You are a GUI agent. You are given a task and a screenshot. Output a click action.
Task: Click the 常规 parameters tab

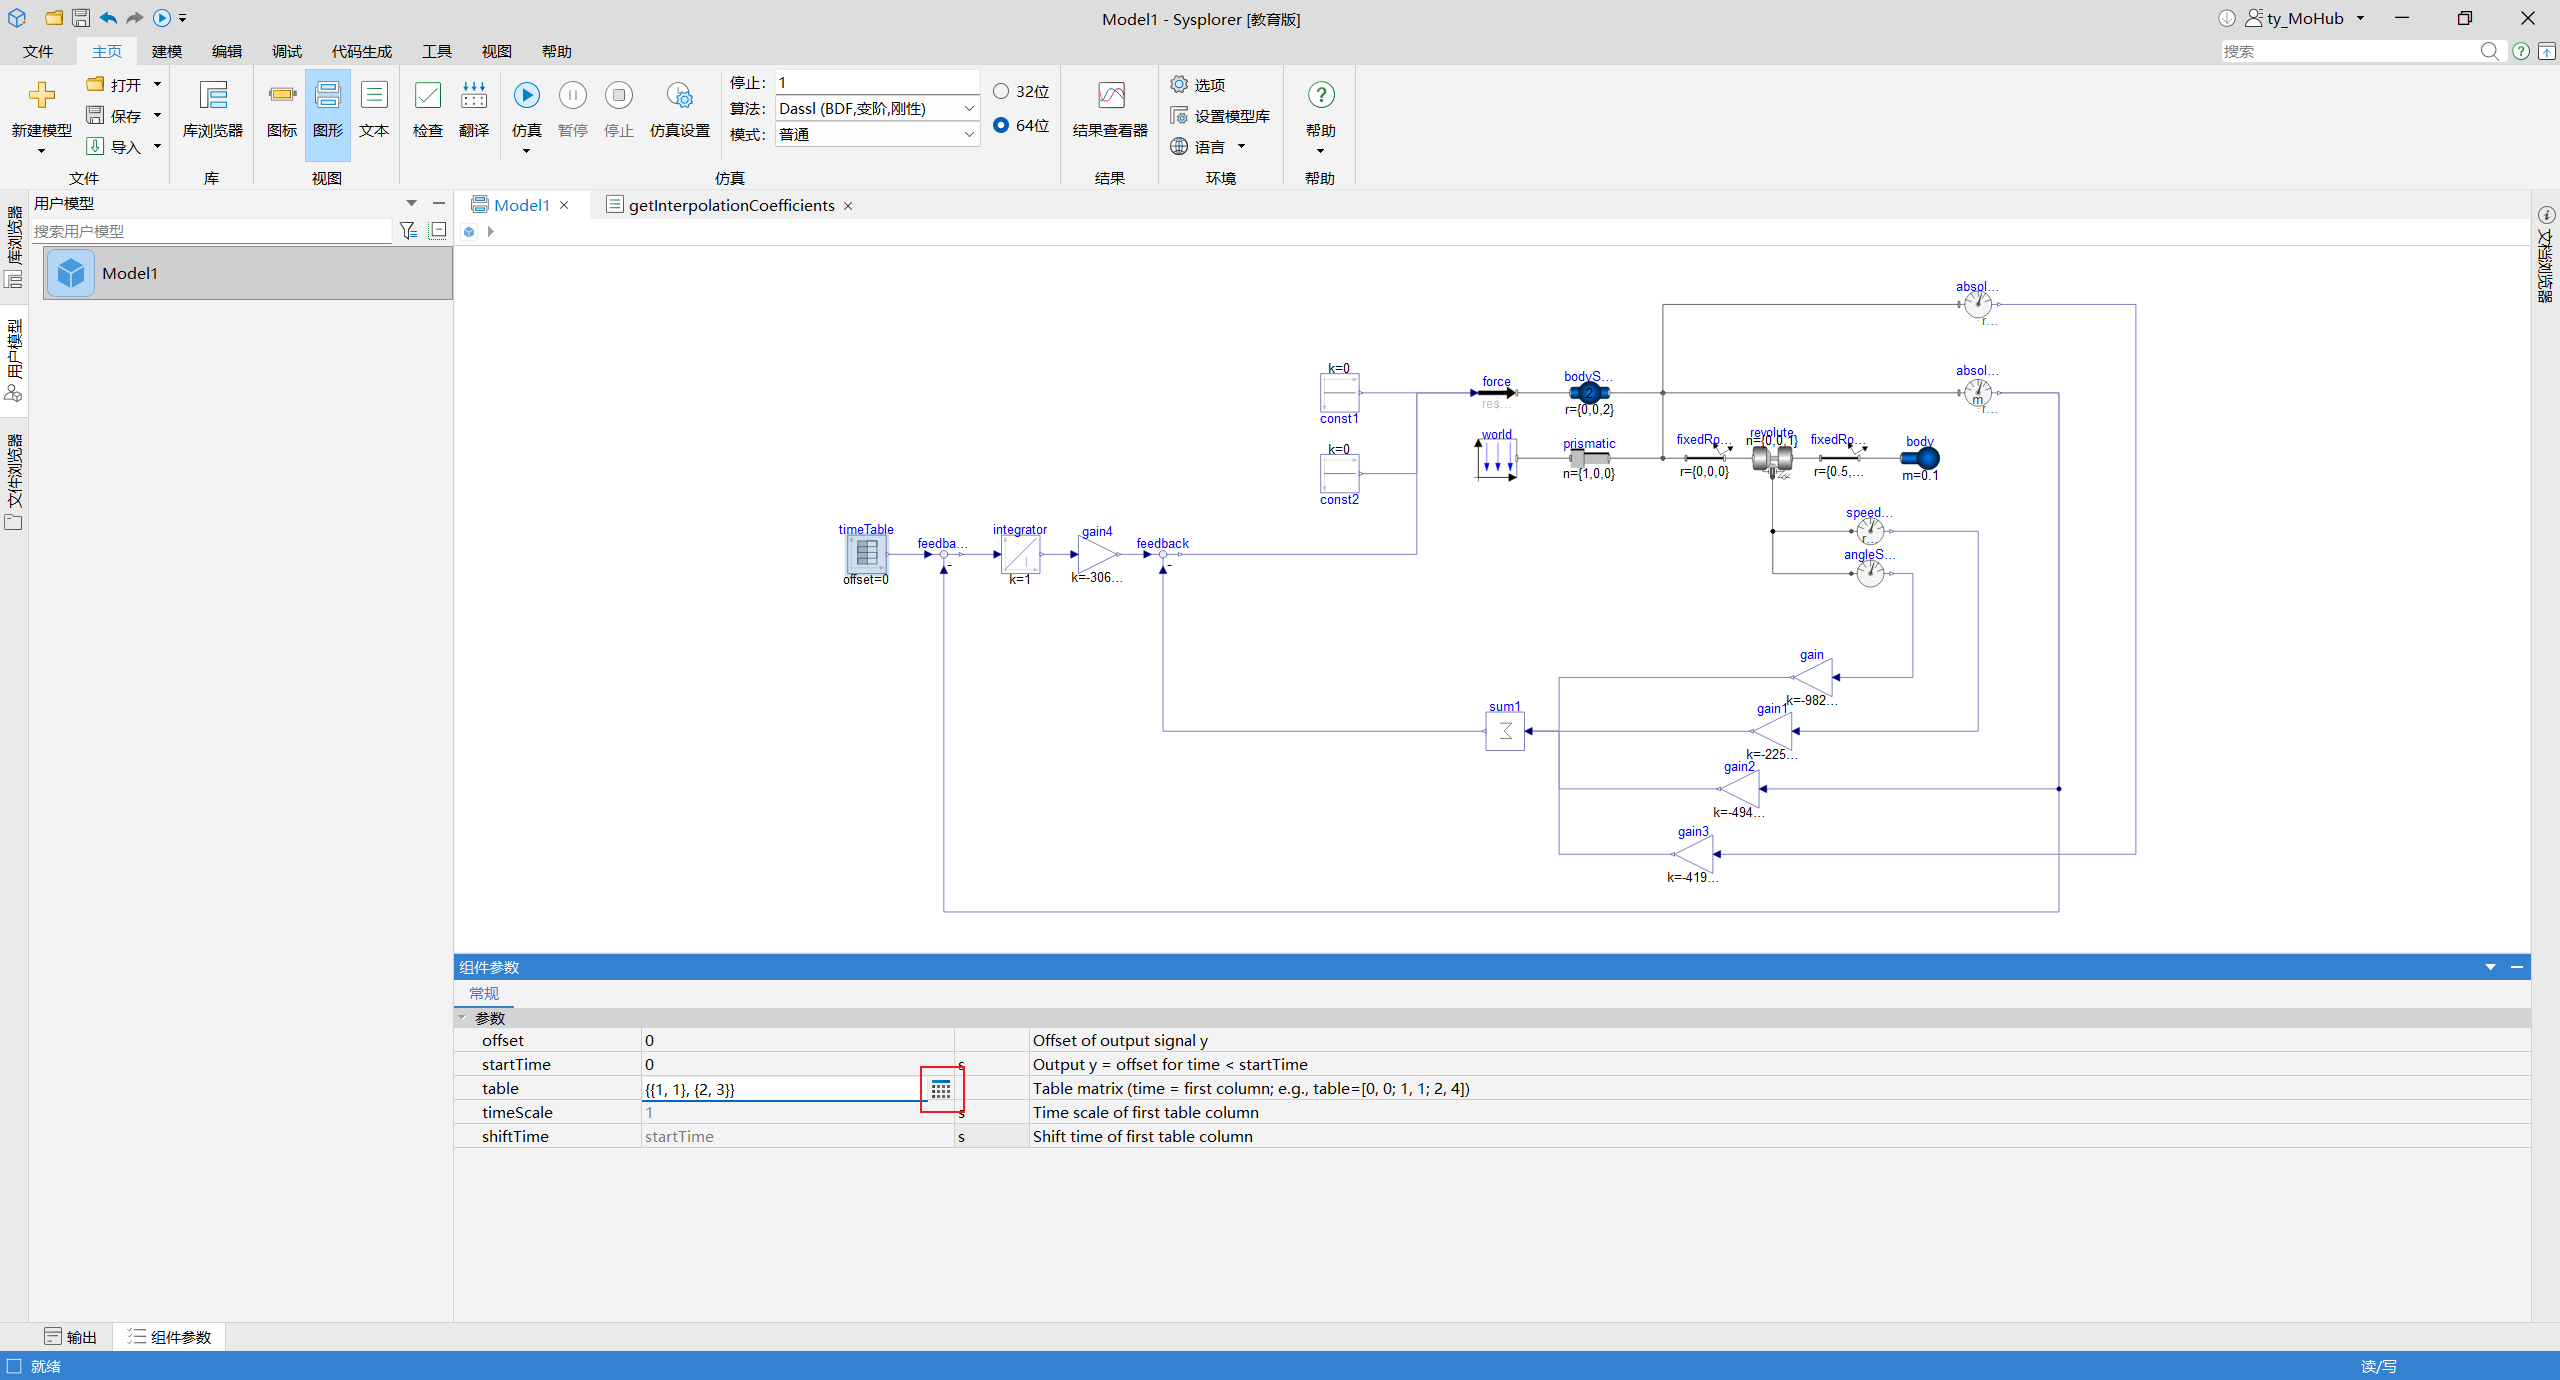(484, 993)
